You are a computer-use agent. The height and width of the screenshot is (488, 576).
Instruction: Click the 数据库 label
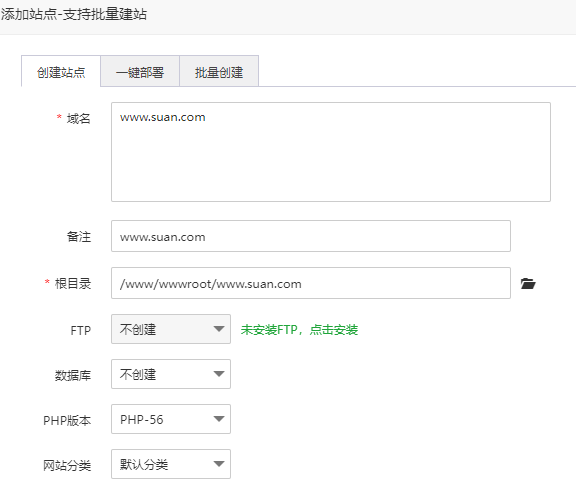click(73, 375)
